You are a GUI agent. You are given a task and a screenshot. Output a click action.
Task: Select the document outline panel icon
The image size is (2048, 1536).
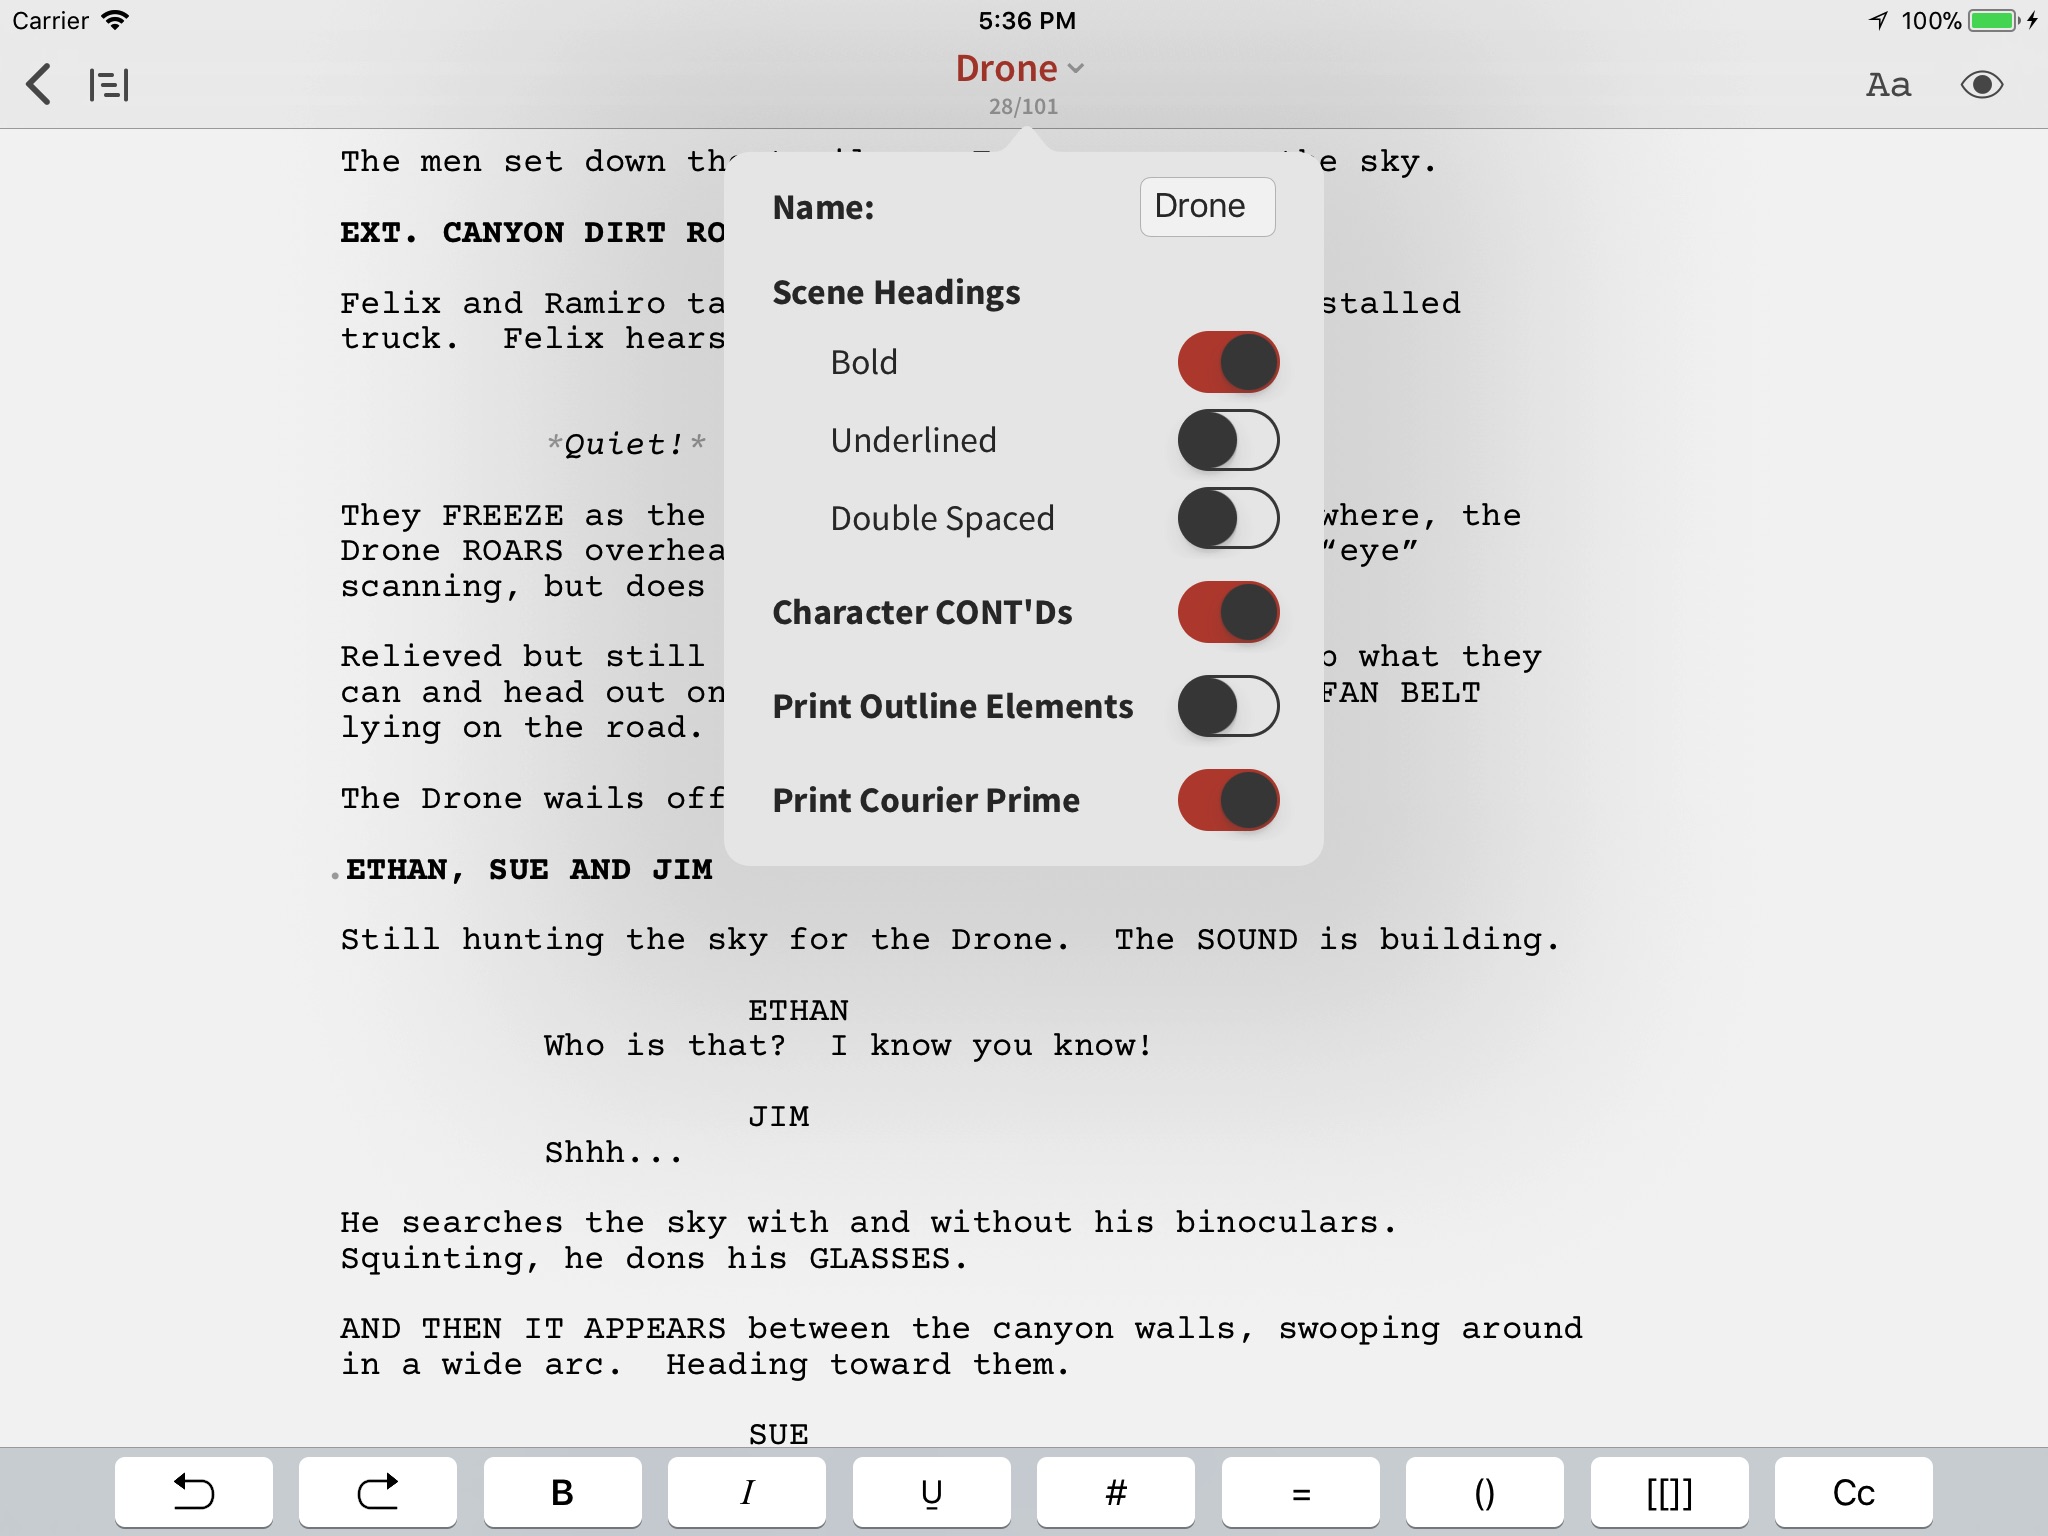108,86
